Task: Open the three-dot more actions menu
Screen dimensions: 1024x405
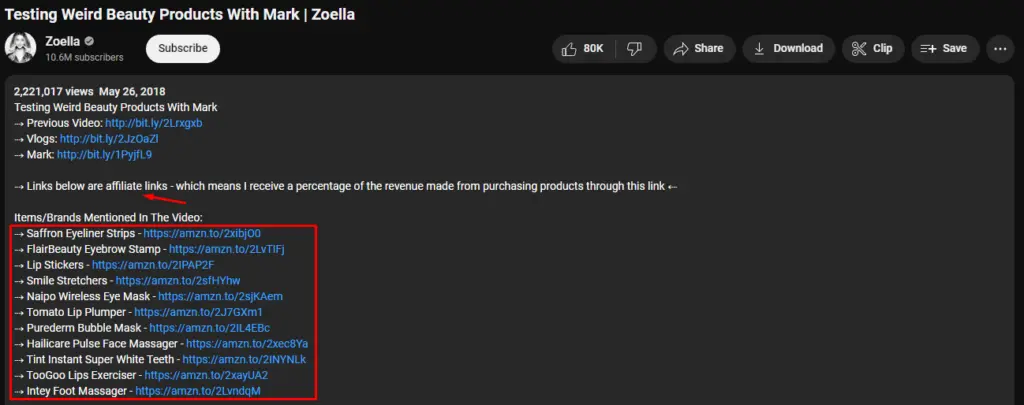Action: tap(1000, 48)
